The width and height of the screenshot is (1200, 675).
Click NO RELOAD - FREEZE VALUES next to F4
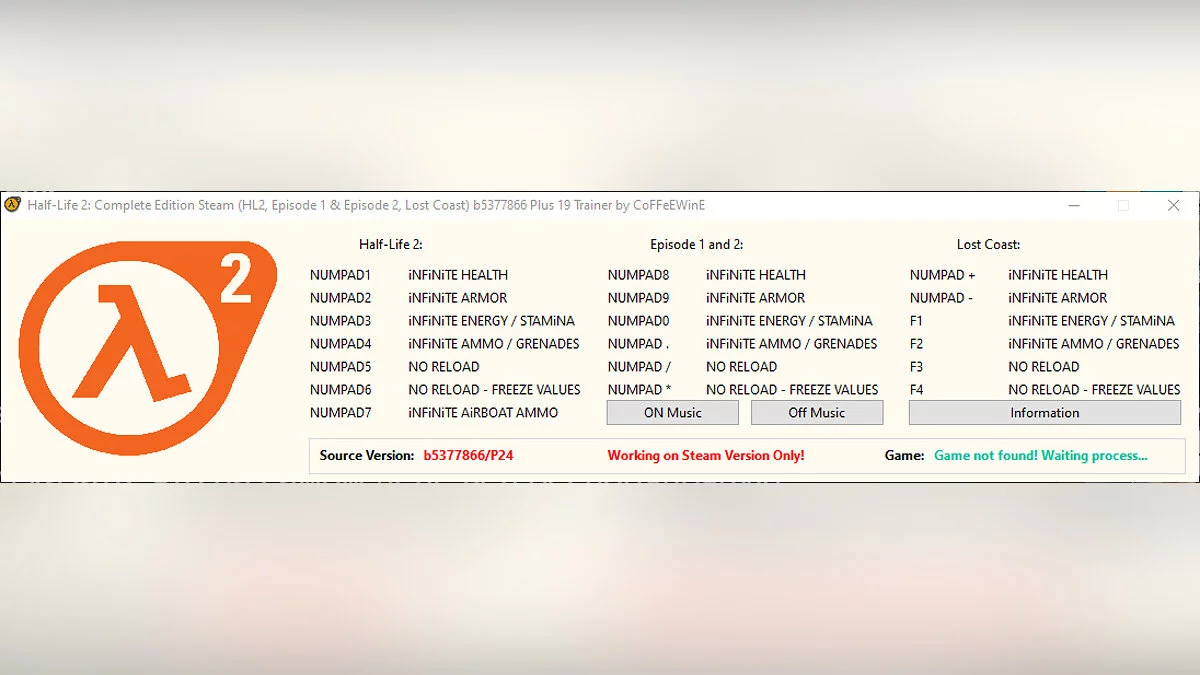click(x=1094, y=390)
